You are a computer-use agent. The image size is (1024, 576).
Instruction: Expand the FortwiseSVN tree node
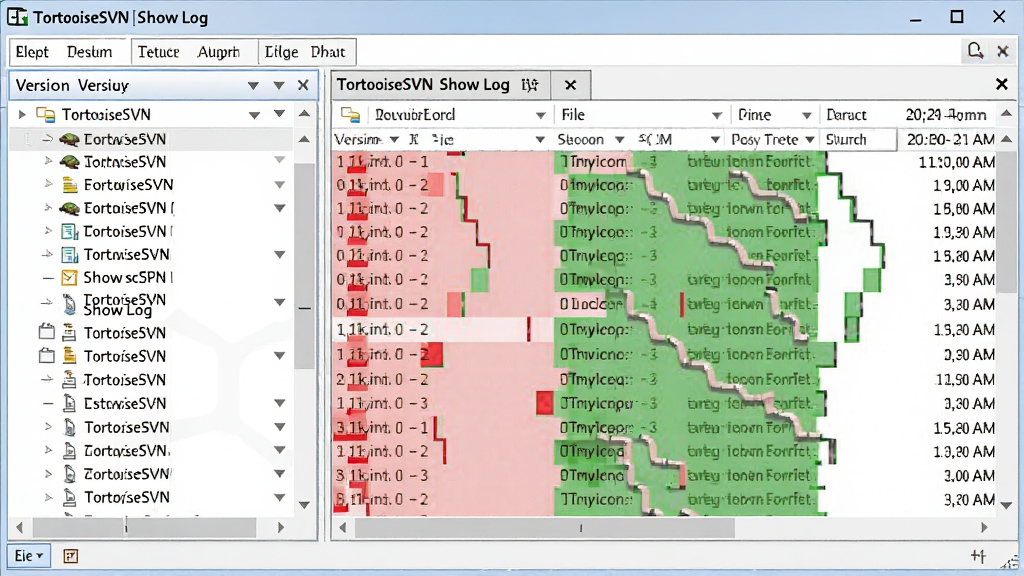click(48, 185)
